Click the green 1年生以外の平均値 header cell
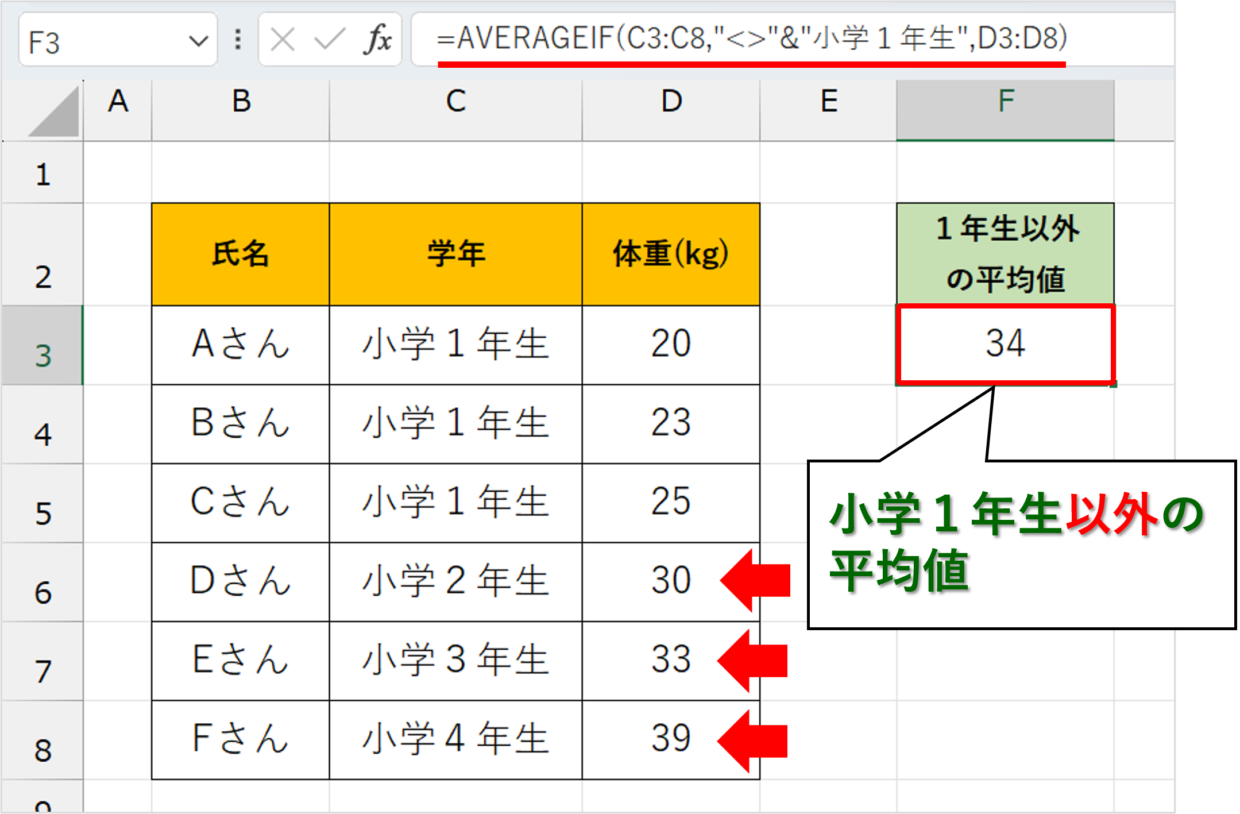Image resolution: width=1240 pixels, height=814 pixels. click(1005, 255)
